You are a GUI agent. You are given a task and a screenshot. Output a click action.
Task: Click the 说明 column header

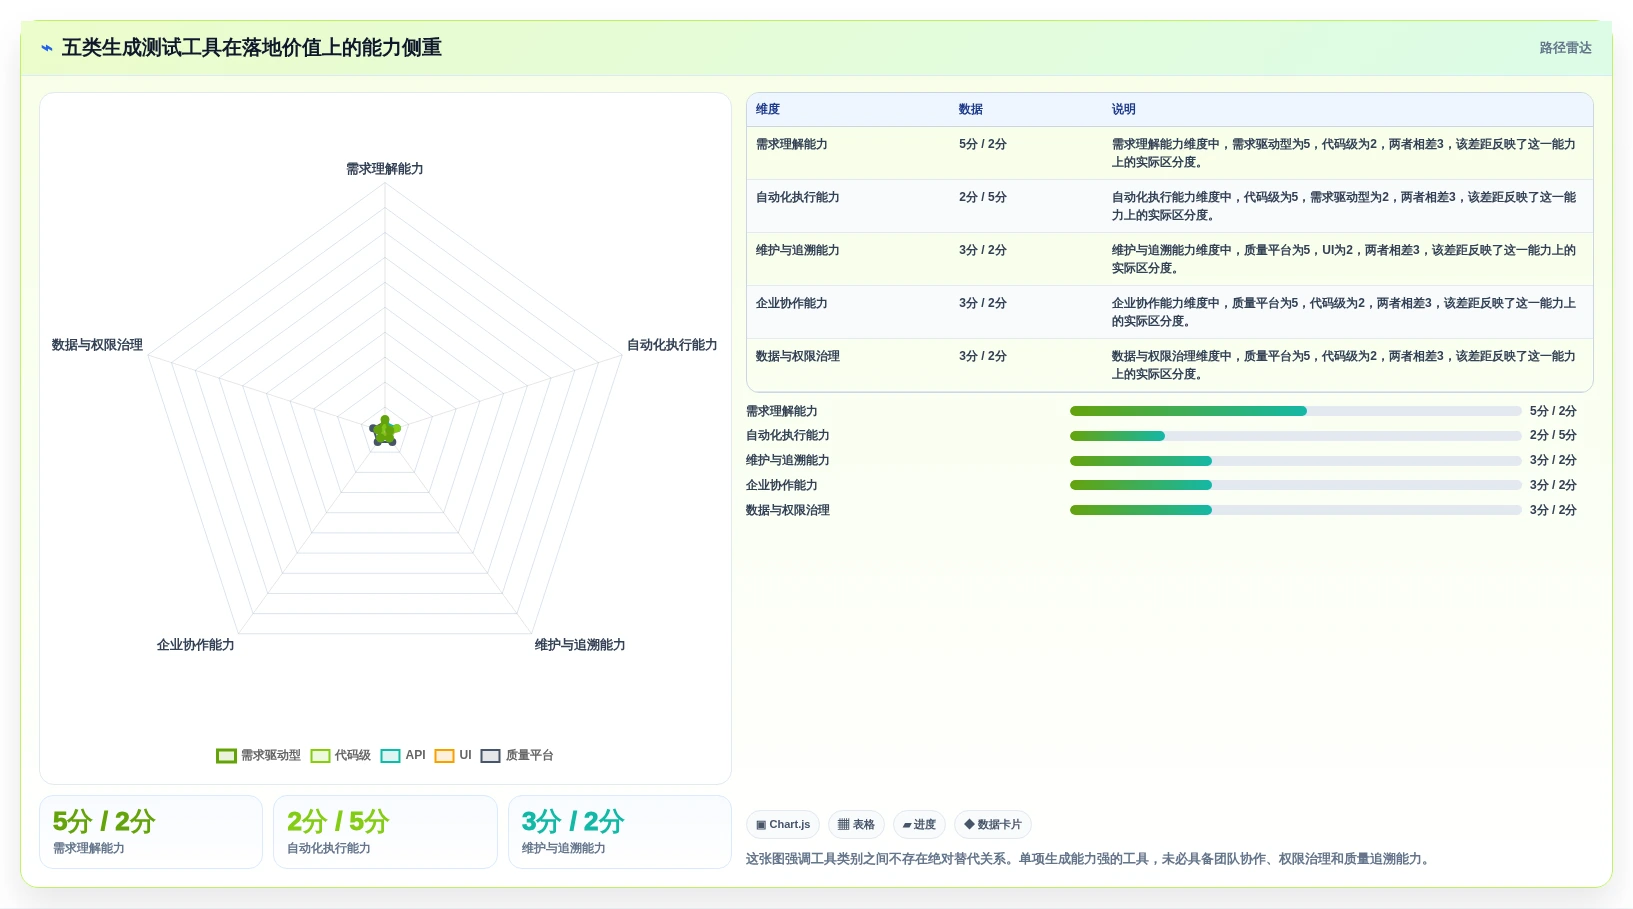[1124, 109]
